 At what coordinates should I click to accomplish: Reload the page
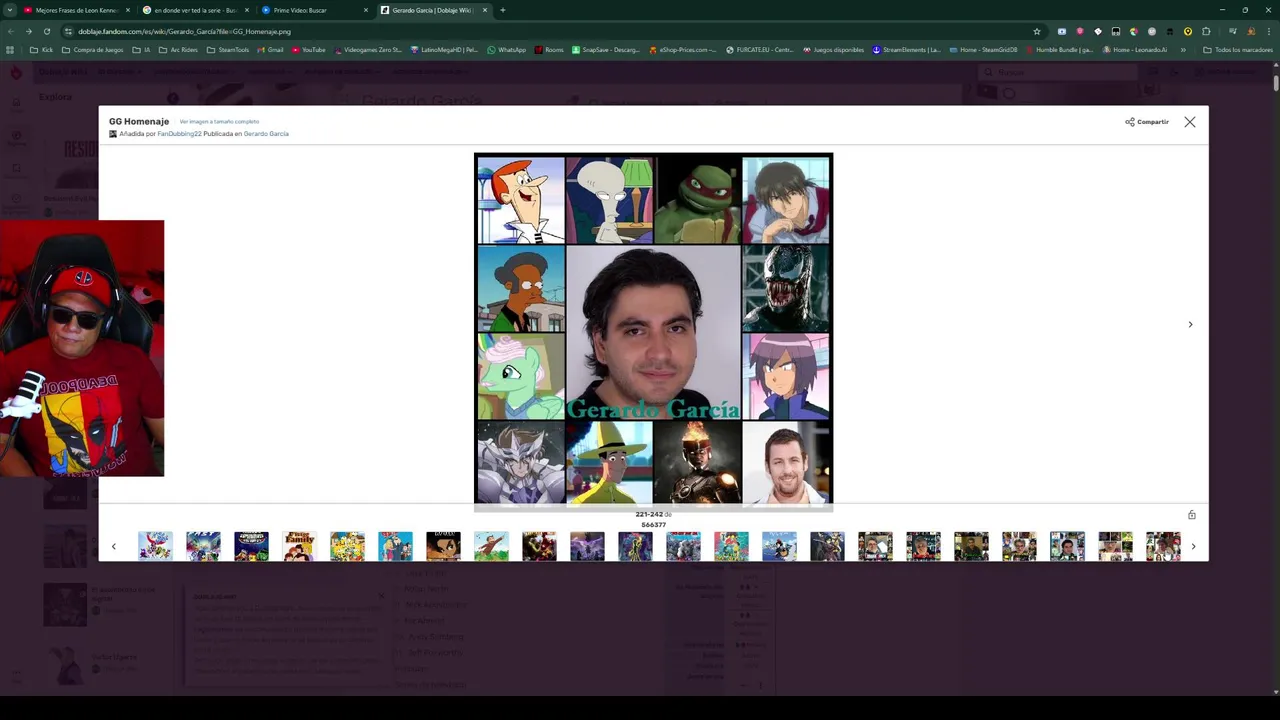(46, 31)
